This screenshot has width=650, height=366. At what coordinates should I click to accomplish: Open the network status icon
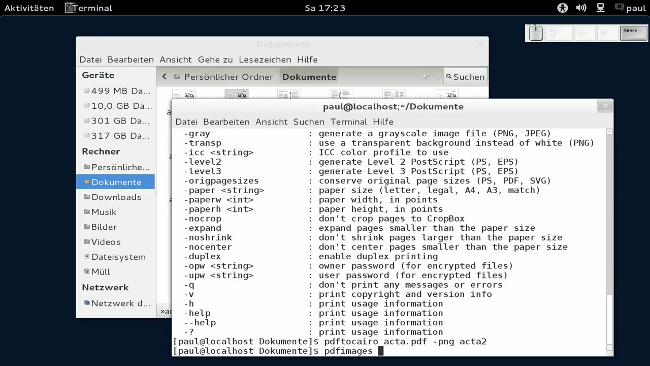600,7
